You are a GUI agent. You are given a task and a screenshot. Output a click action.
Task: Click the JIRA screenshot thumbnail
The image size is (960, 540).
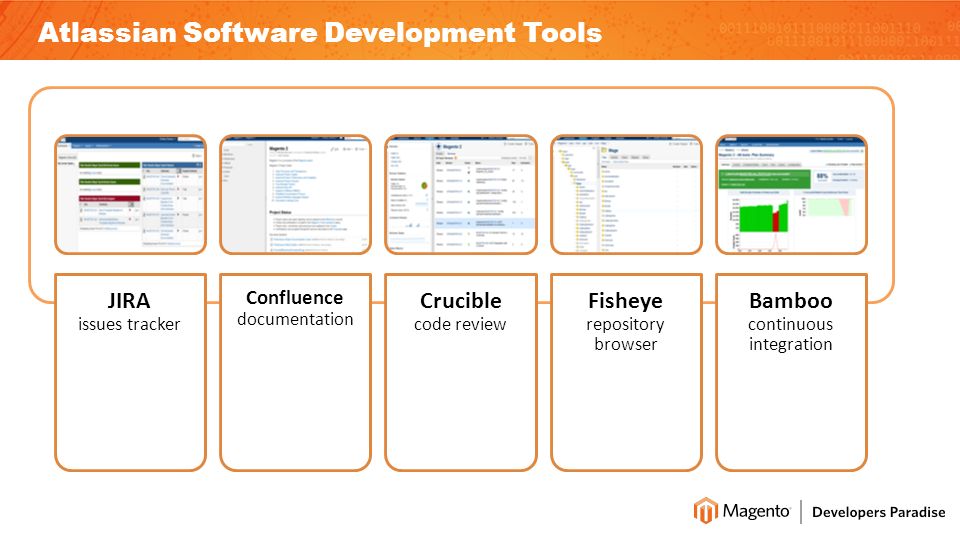[x=130, y=194]
